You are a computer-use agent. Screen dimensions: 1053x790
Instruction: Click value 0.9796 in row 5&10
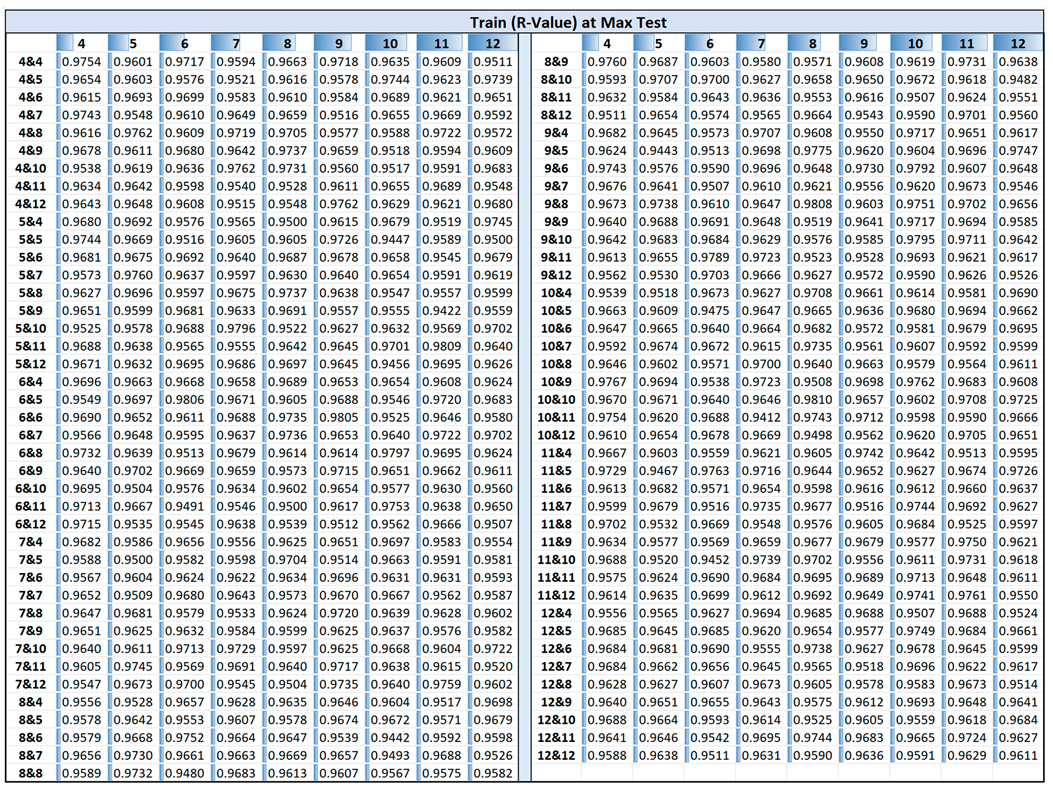tap(236, 328)
